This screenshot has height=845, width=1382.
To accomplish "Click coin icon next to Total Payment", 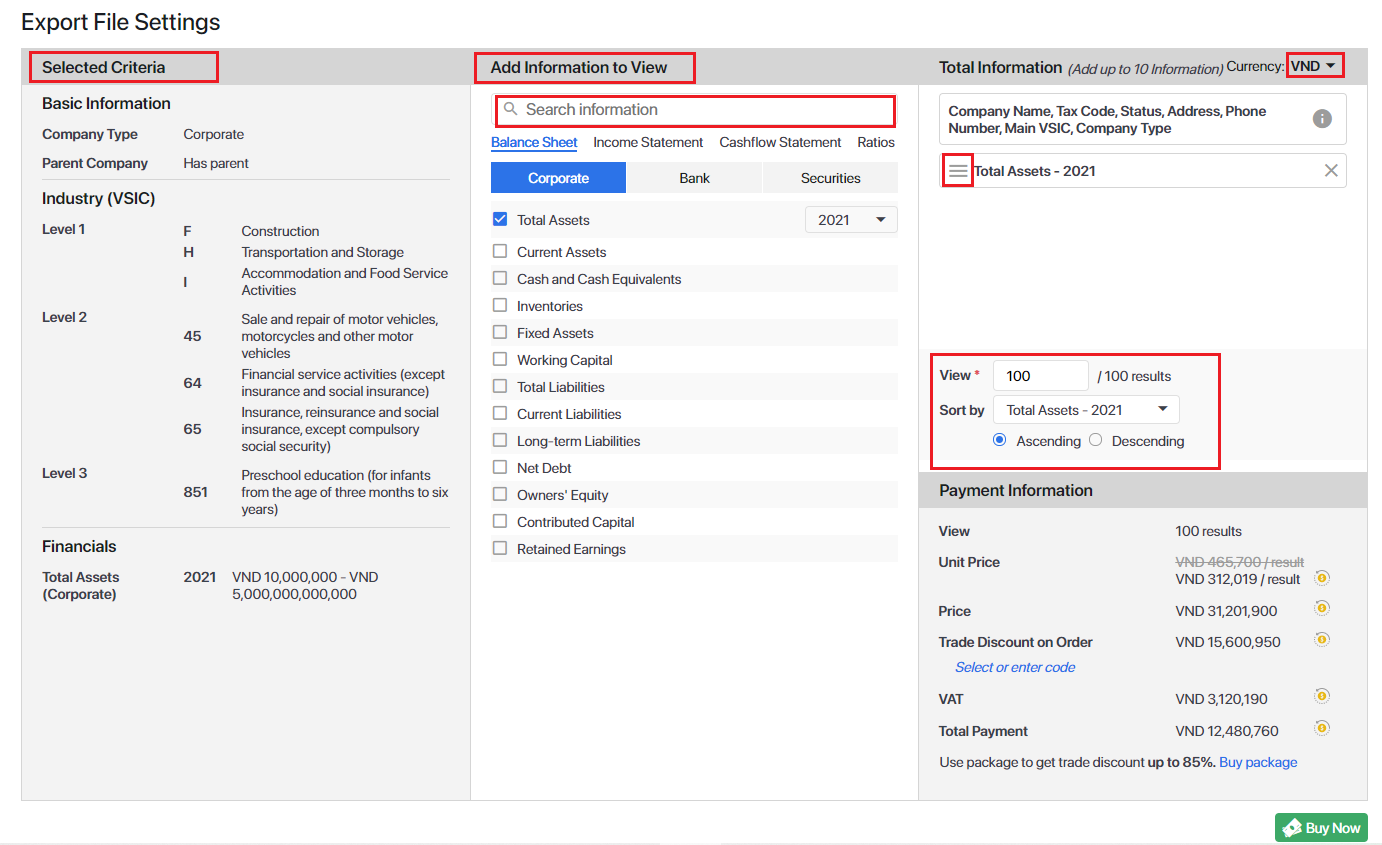I will pos(1321,728).
